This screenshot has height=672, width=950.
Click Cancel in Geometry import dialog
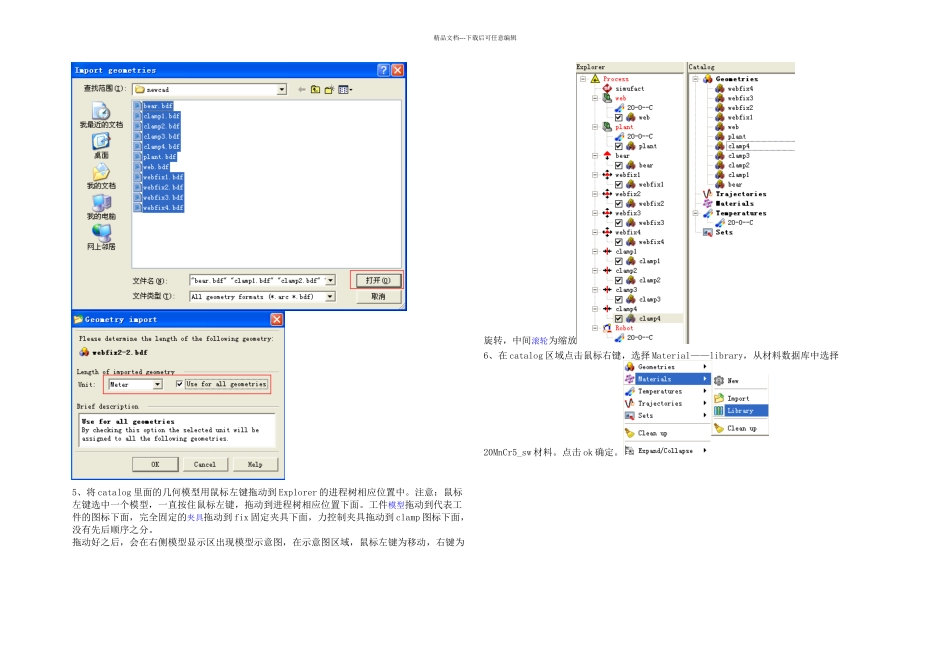pos(205,464)
